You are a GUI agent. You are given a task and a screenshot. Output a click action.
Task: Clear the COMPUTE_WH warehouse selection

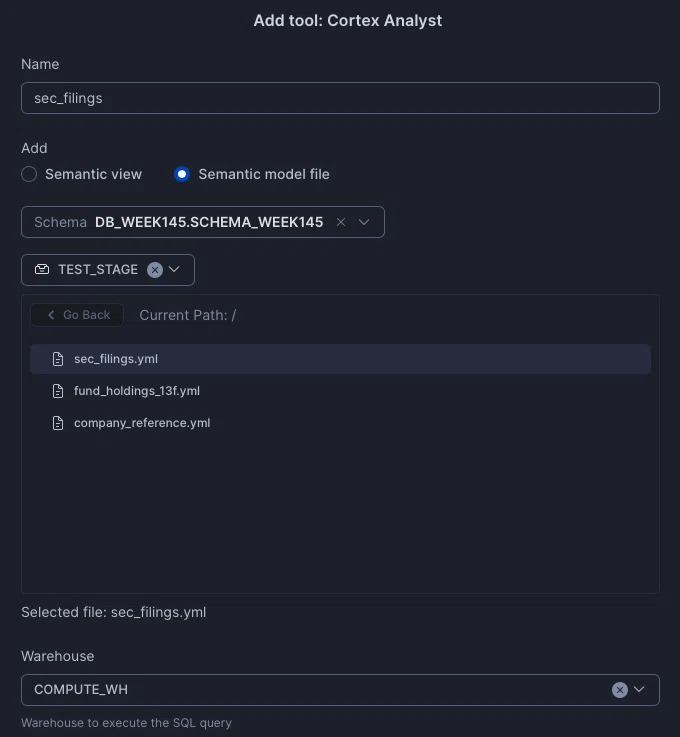(x=620, y=690)
